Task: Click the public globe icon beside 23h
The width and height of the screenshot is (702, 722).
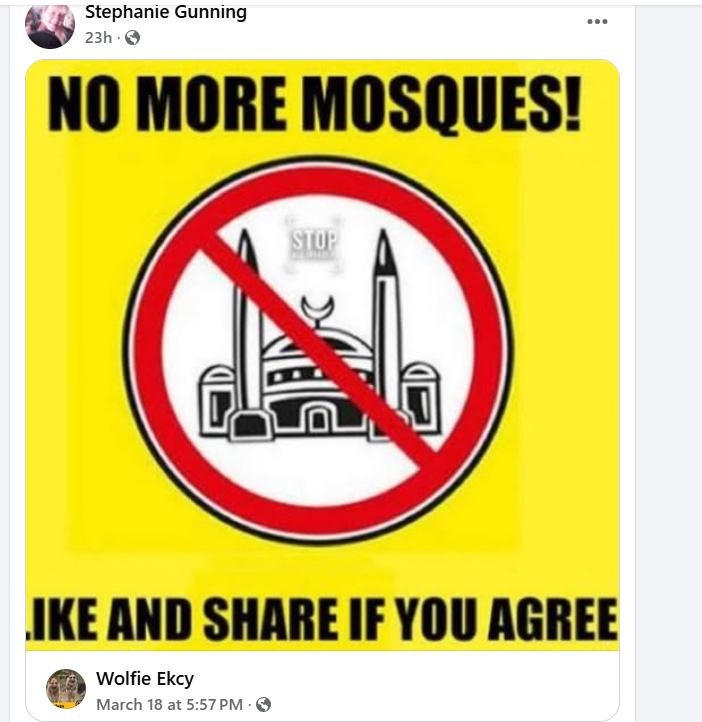Action: 132,37
